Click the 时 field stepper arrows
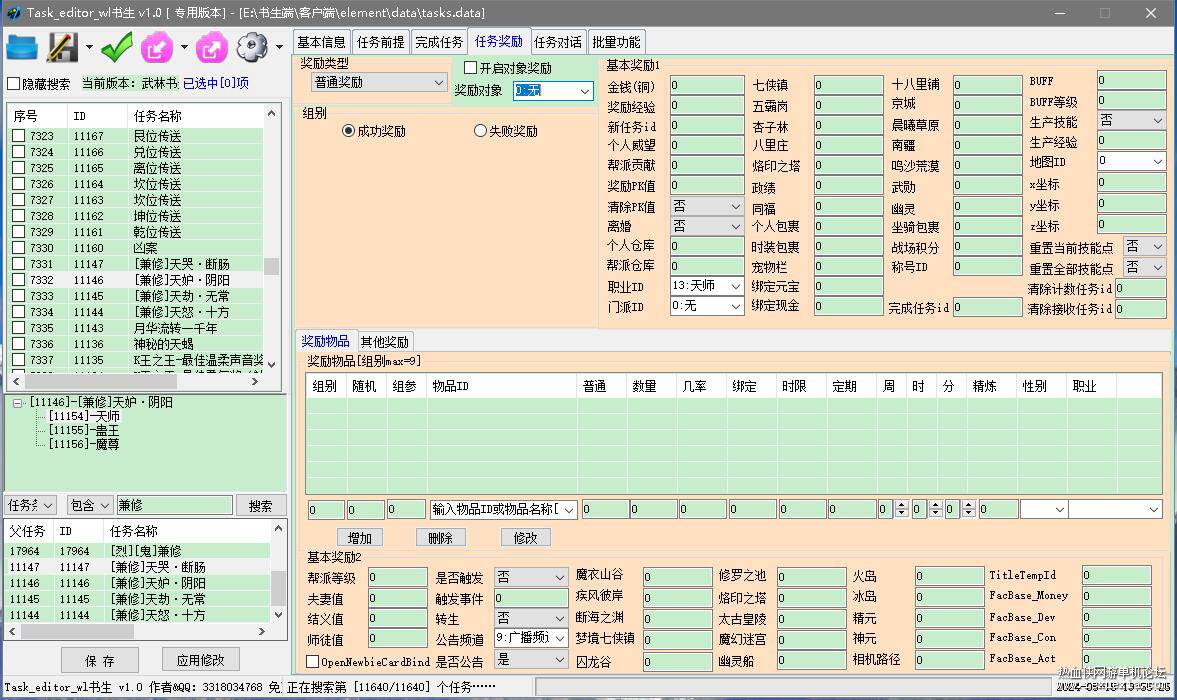 pyautogui.click(x=935, y=509)
